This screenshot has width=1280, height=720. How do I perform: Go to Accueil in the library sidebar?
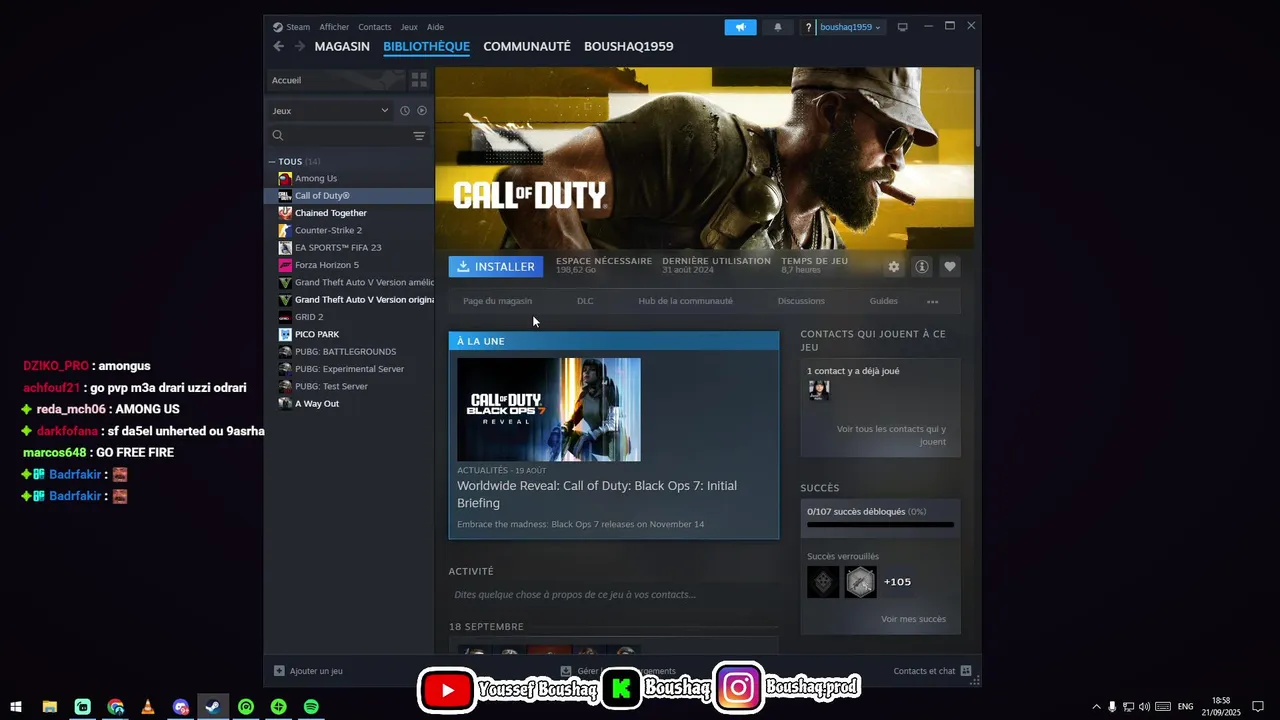[x=336, y=80]
